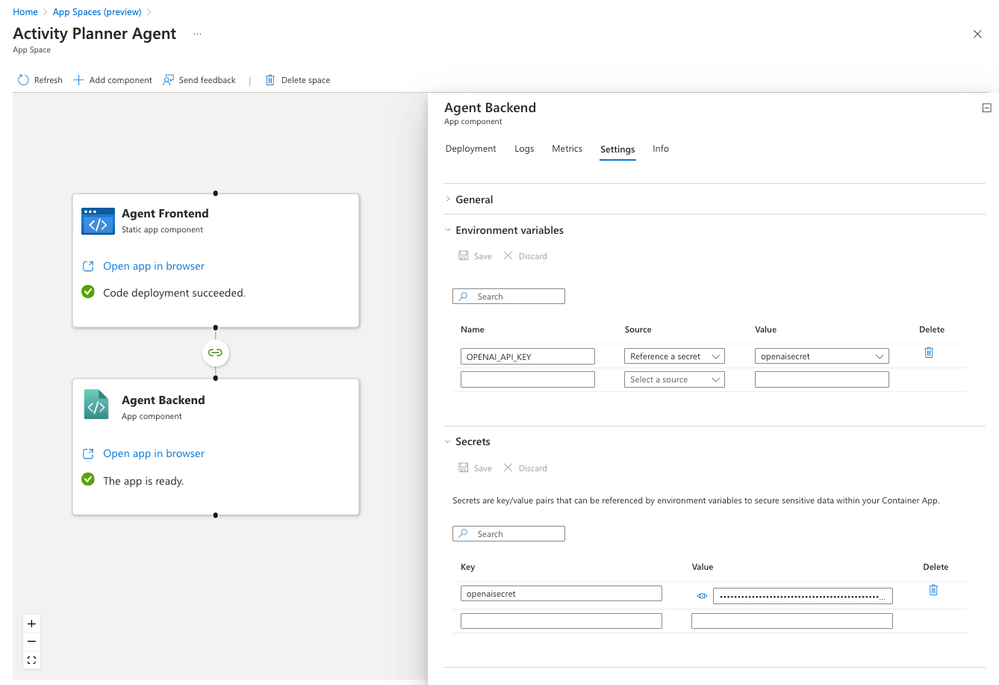999x685 pixels.
Task: Zoom in on the canvas
Action: click(32, 624)
